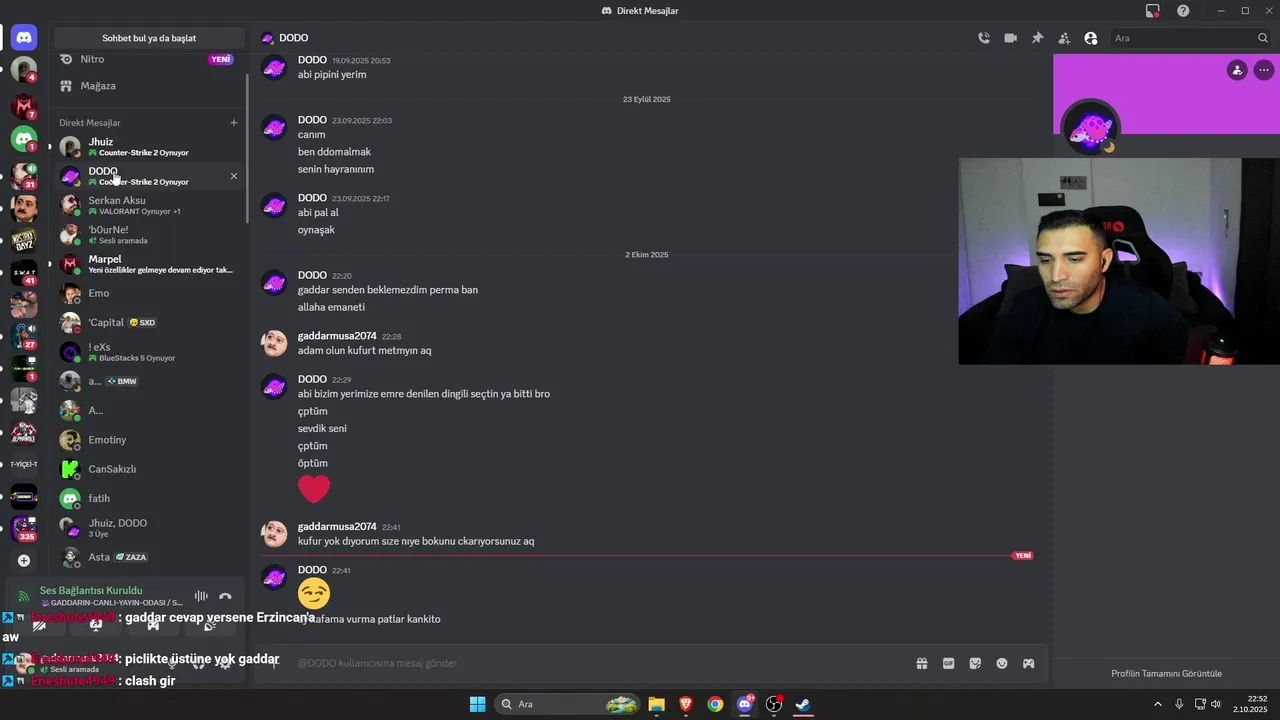Start a video call with DODO
Viewport: 1280px width, 720px height.
[x=1010, y=38]
